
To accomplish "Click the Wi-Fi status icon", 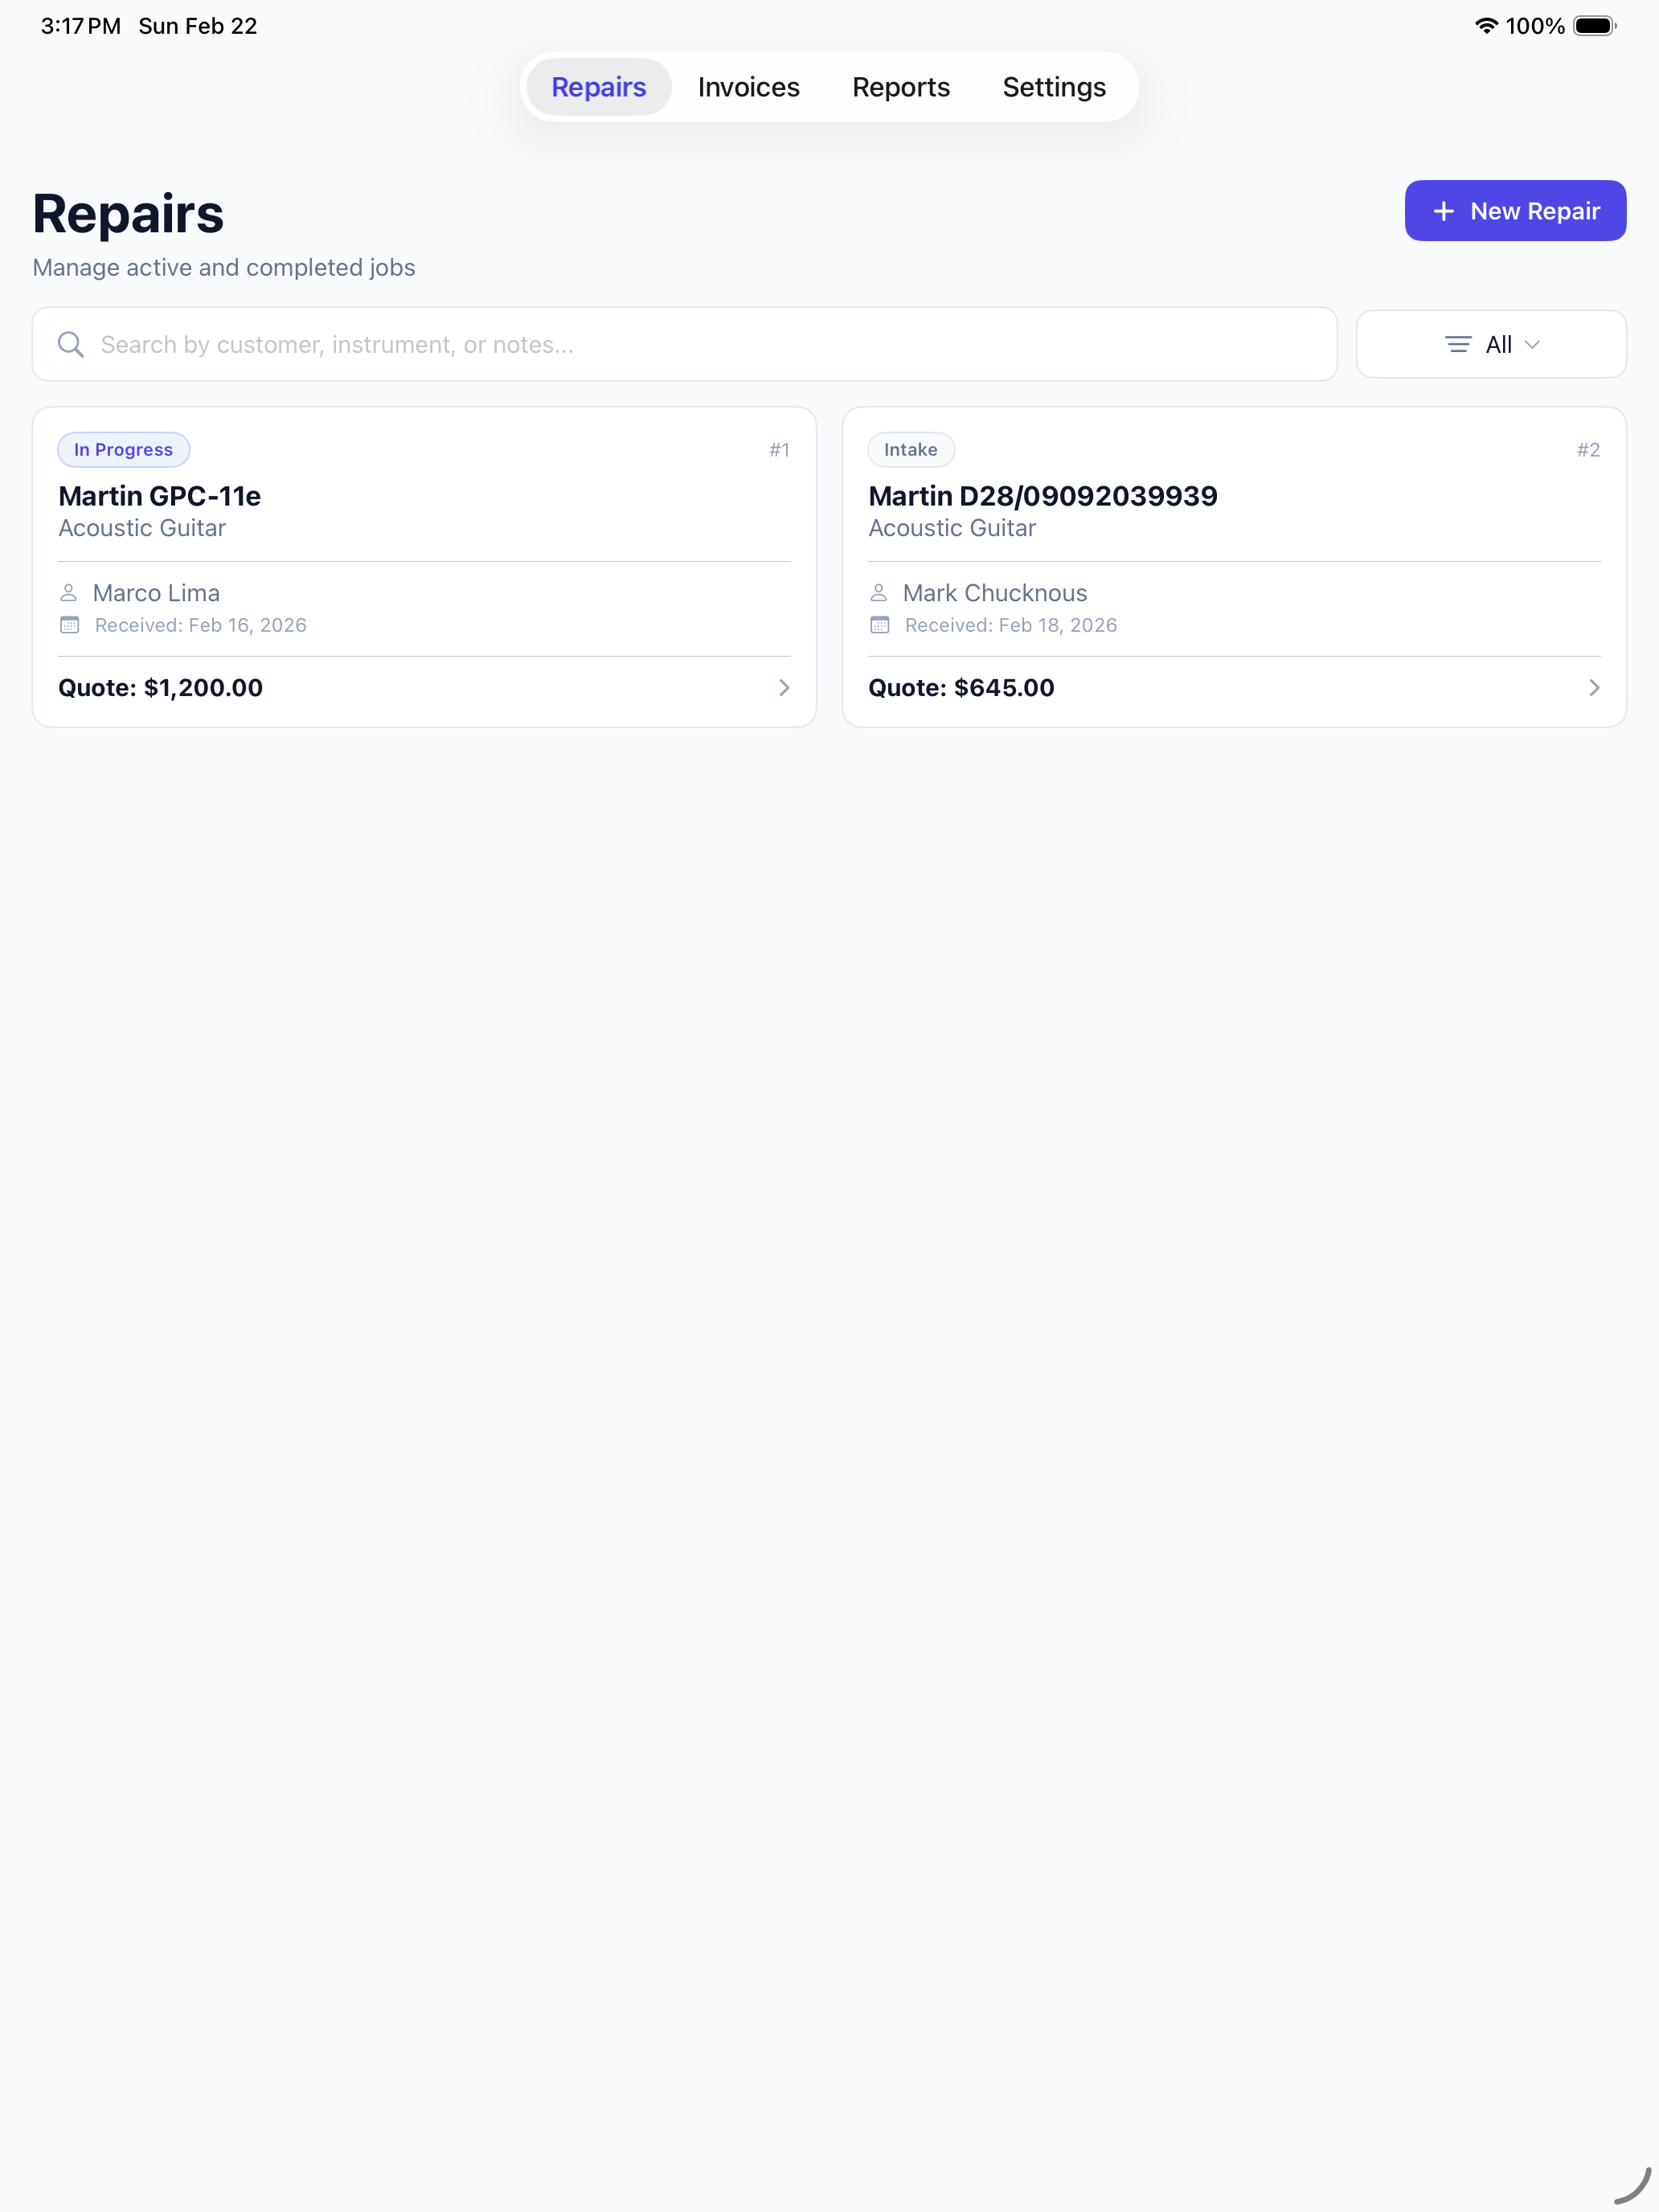I will [1487, 26].
